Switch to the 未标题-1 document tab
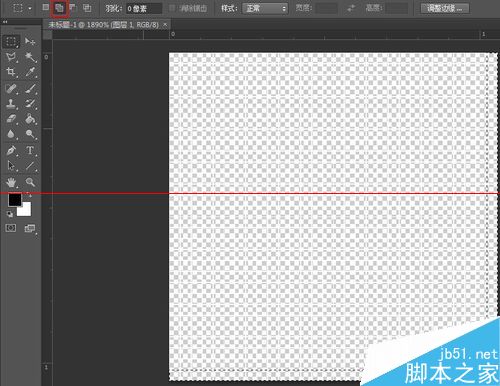Image resolution: width=500 pixels, height=386 pixels. (103, 25)
